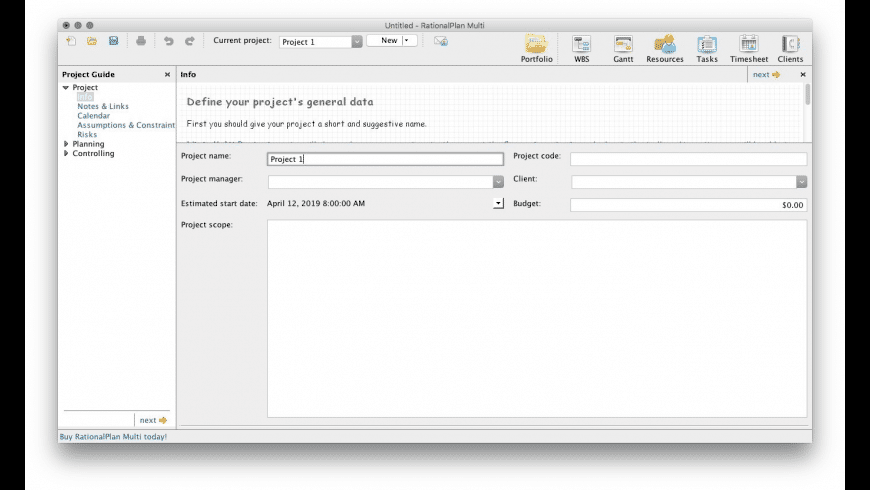Select Info in the Project Guide
870x490 pixels.
pos(85,97)
